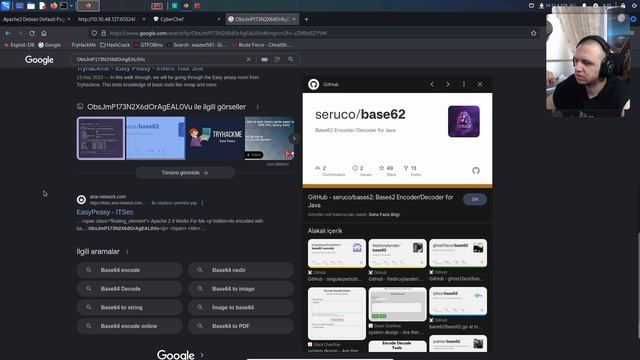Reload the page with refresh icon

point(32,33)
